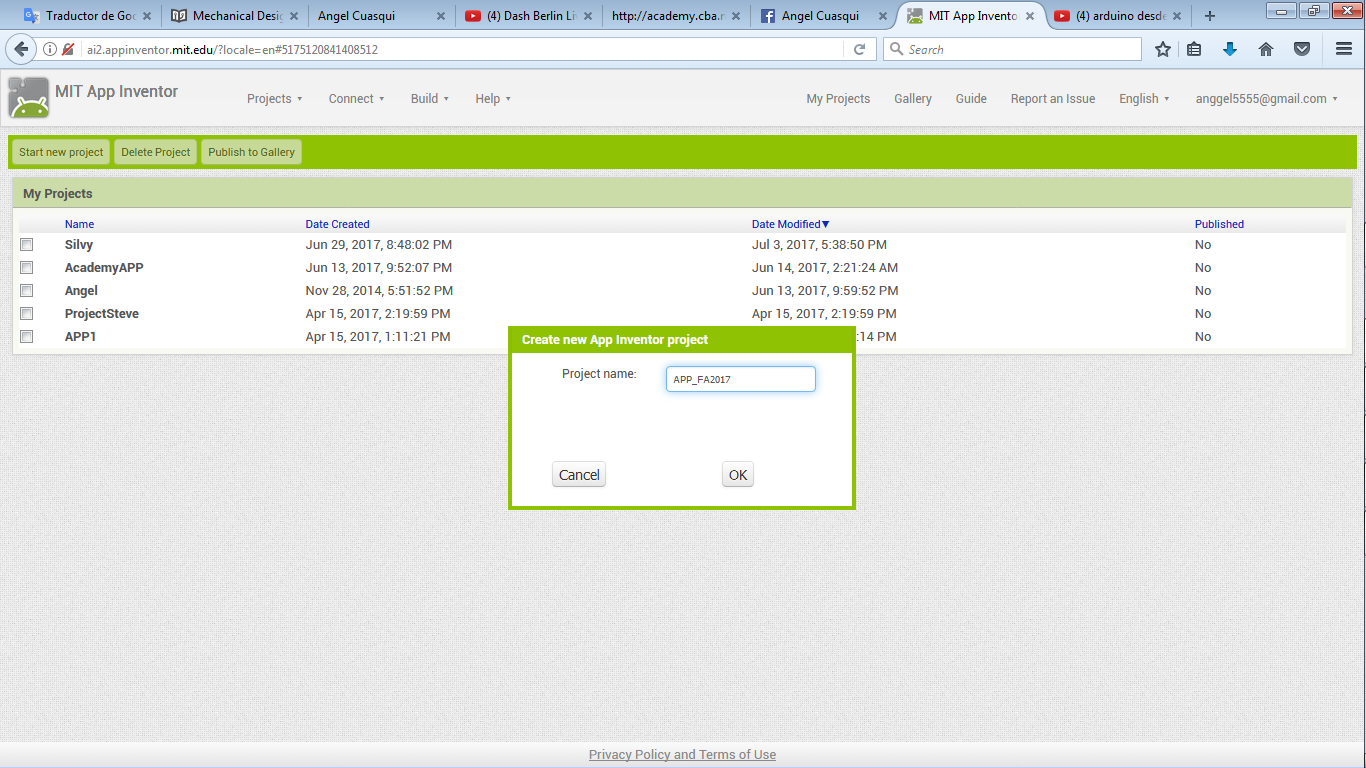Open the Pocket icon in toolbar
Image resolution: width=1366 pixels, height=768 pixels.
tap(1302, 49)
